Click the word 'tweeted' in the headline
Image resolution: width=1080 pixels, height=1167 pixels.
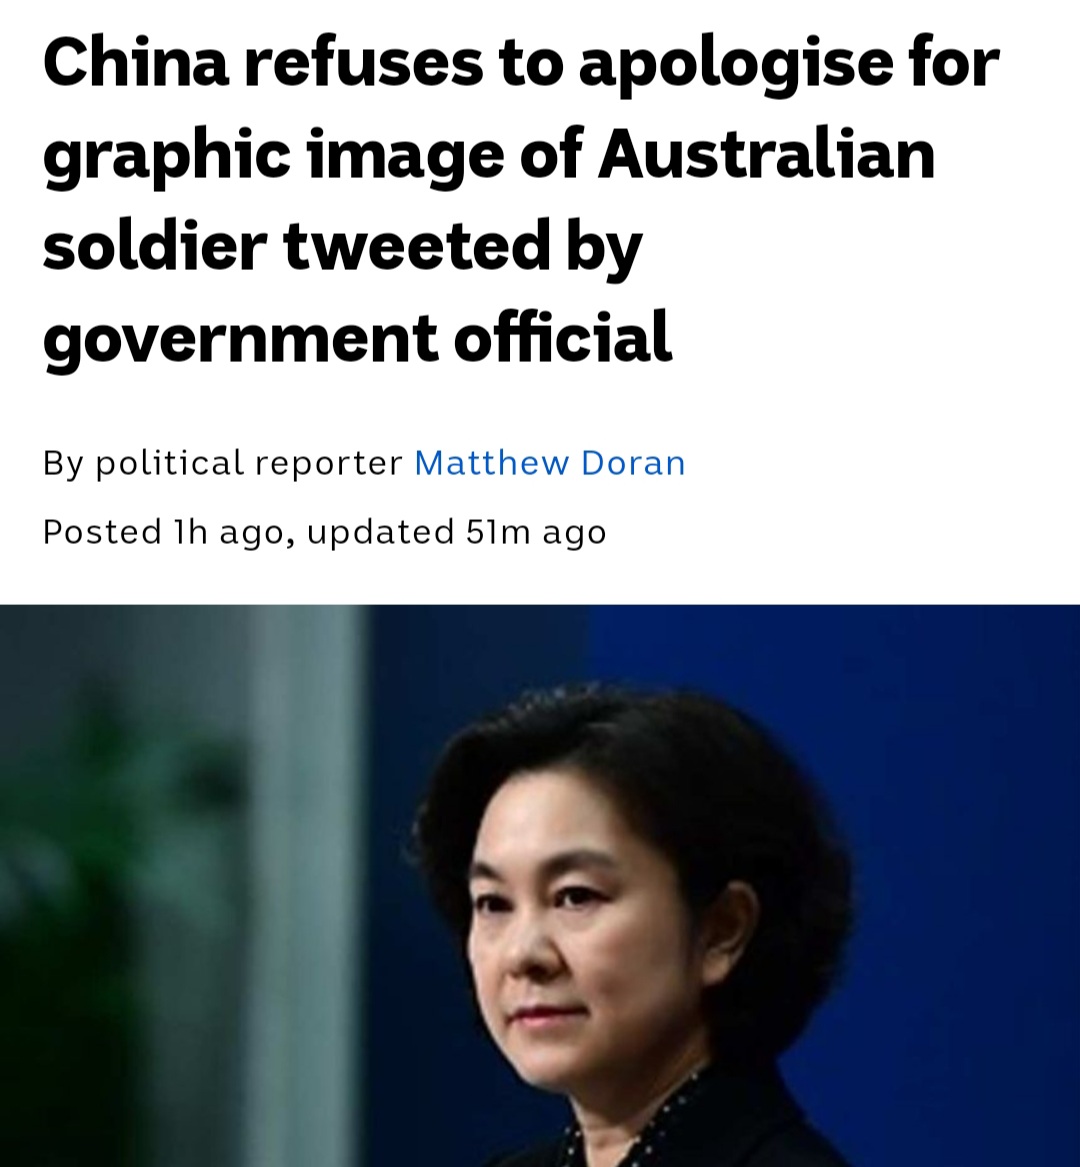point(416,246)
